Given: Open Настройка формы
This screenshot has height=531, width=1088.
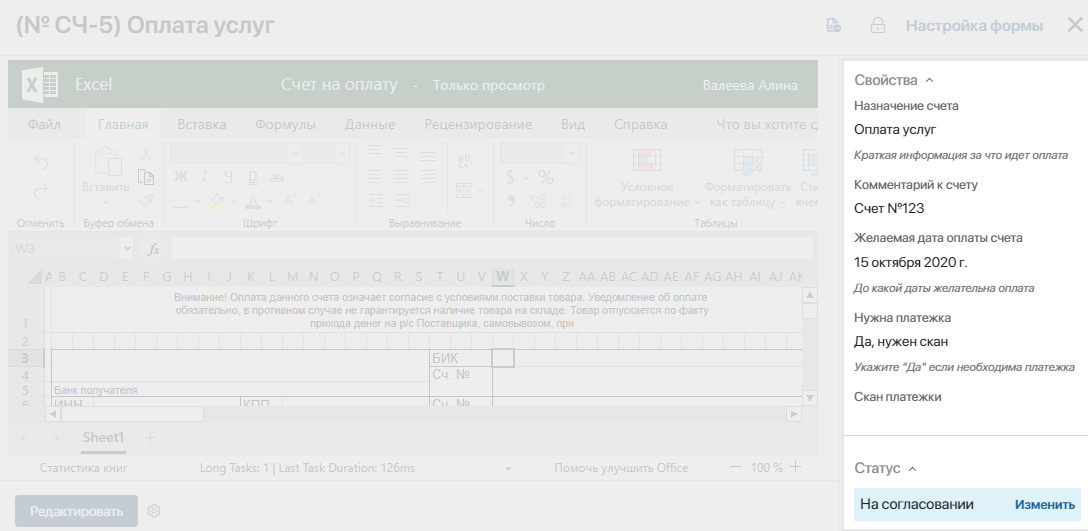Looking at the screenshot, I should (x=974, y=26).
